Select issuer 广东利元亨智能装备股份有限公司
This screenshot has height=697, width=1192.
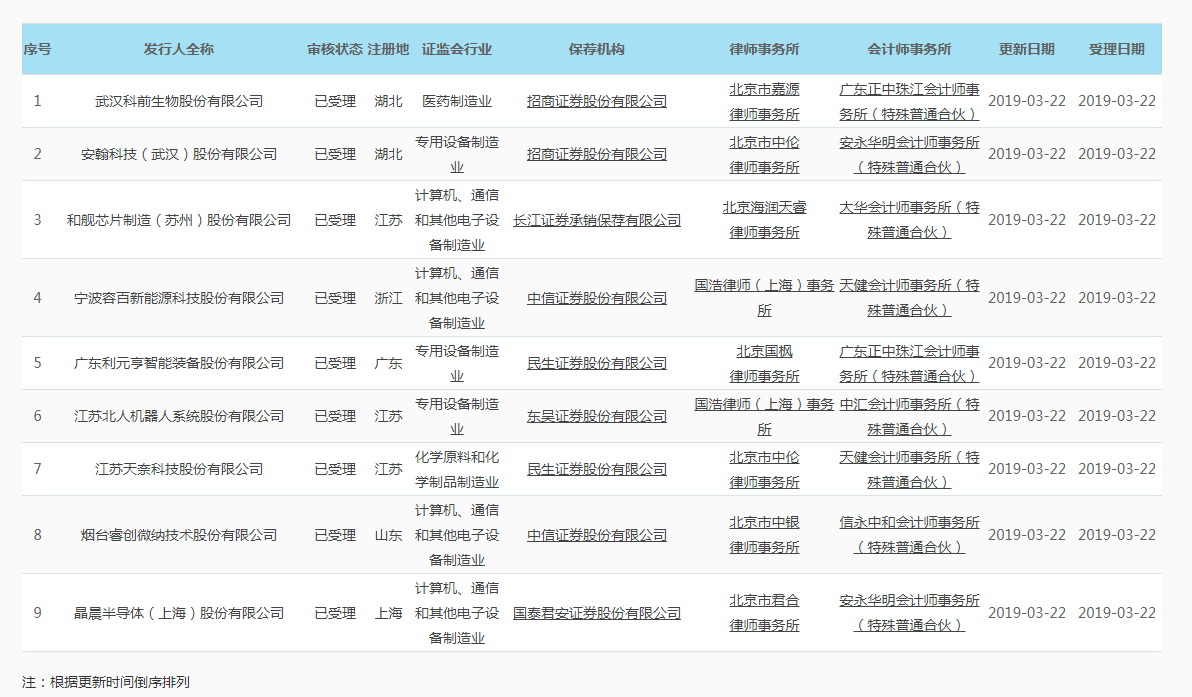(179, 363)
